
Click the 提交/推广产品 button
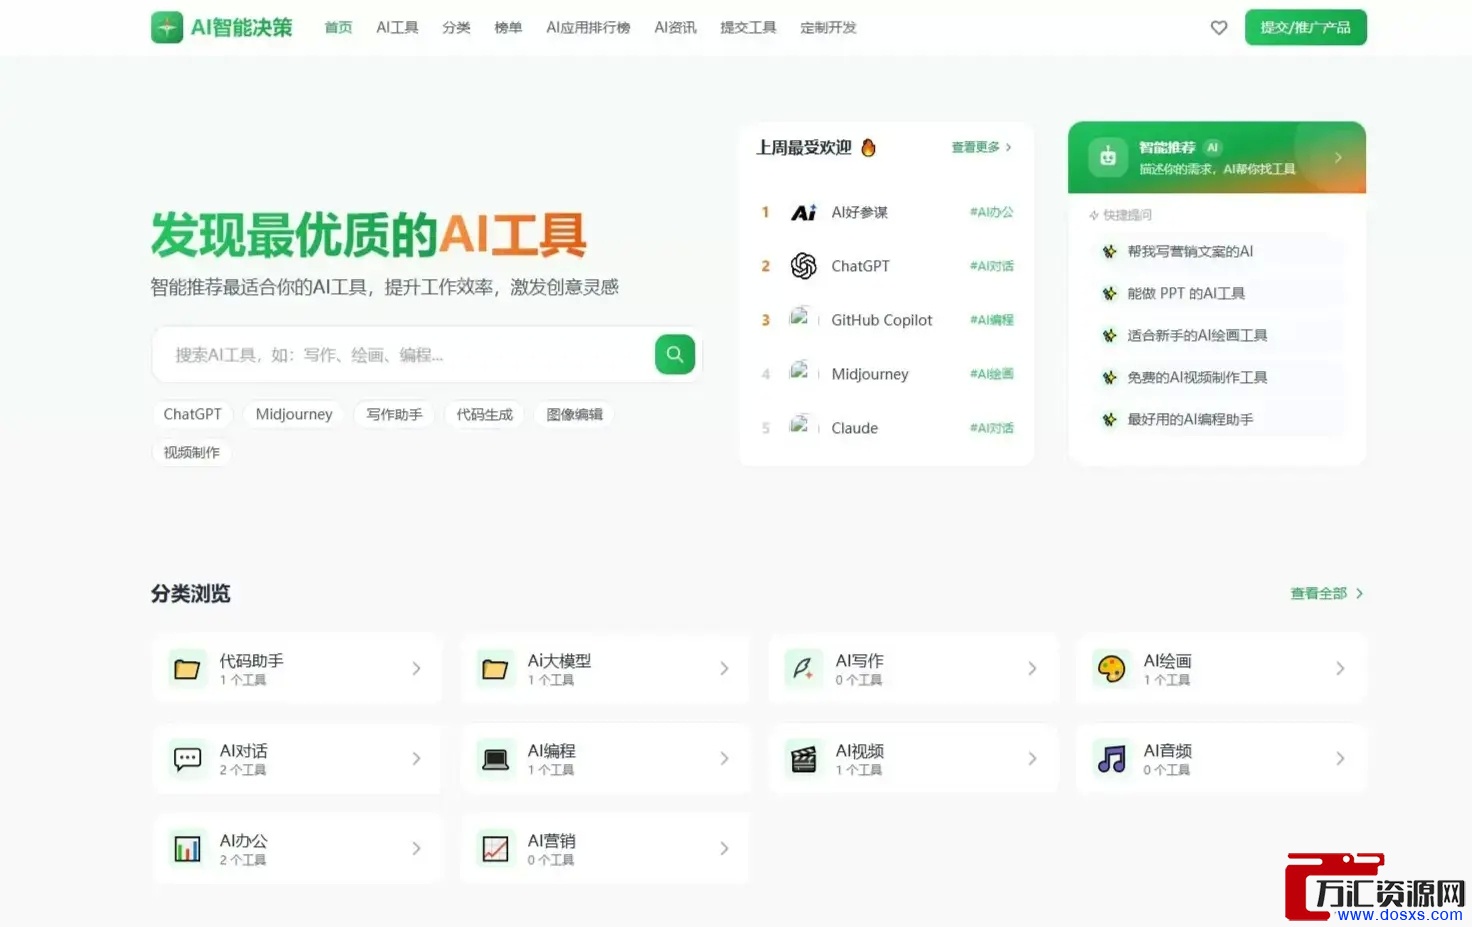1305,27
